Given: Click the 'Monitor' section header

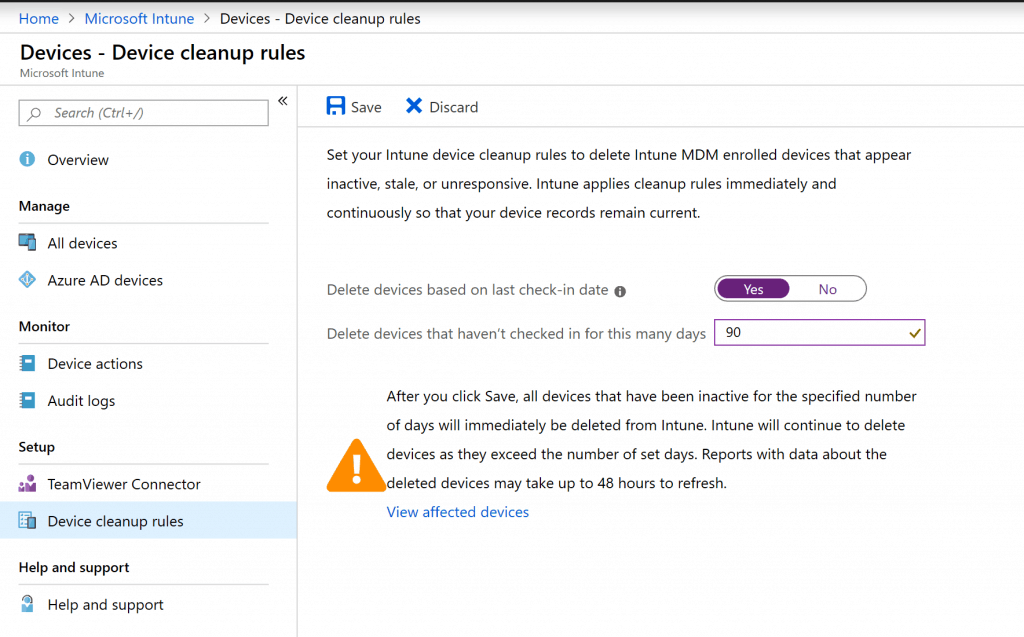Looking at the screenshot, I should 44,326.
